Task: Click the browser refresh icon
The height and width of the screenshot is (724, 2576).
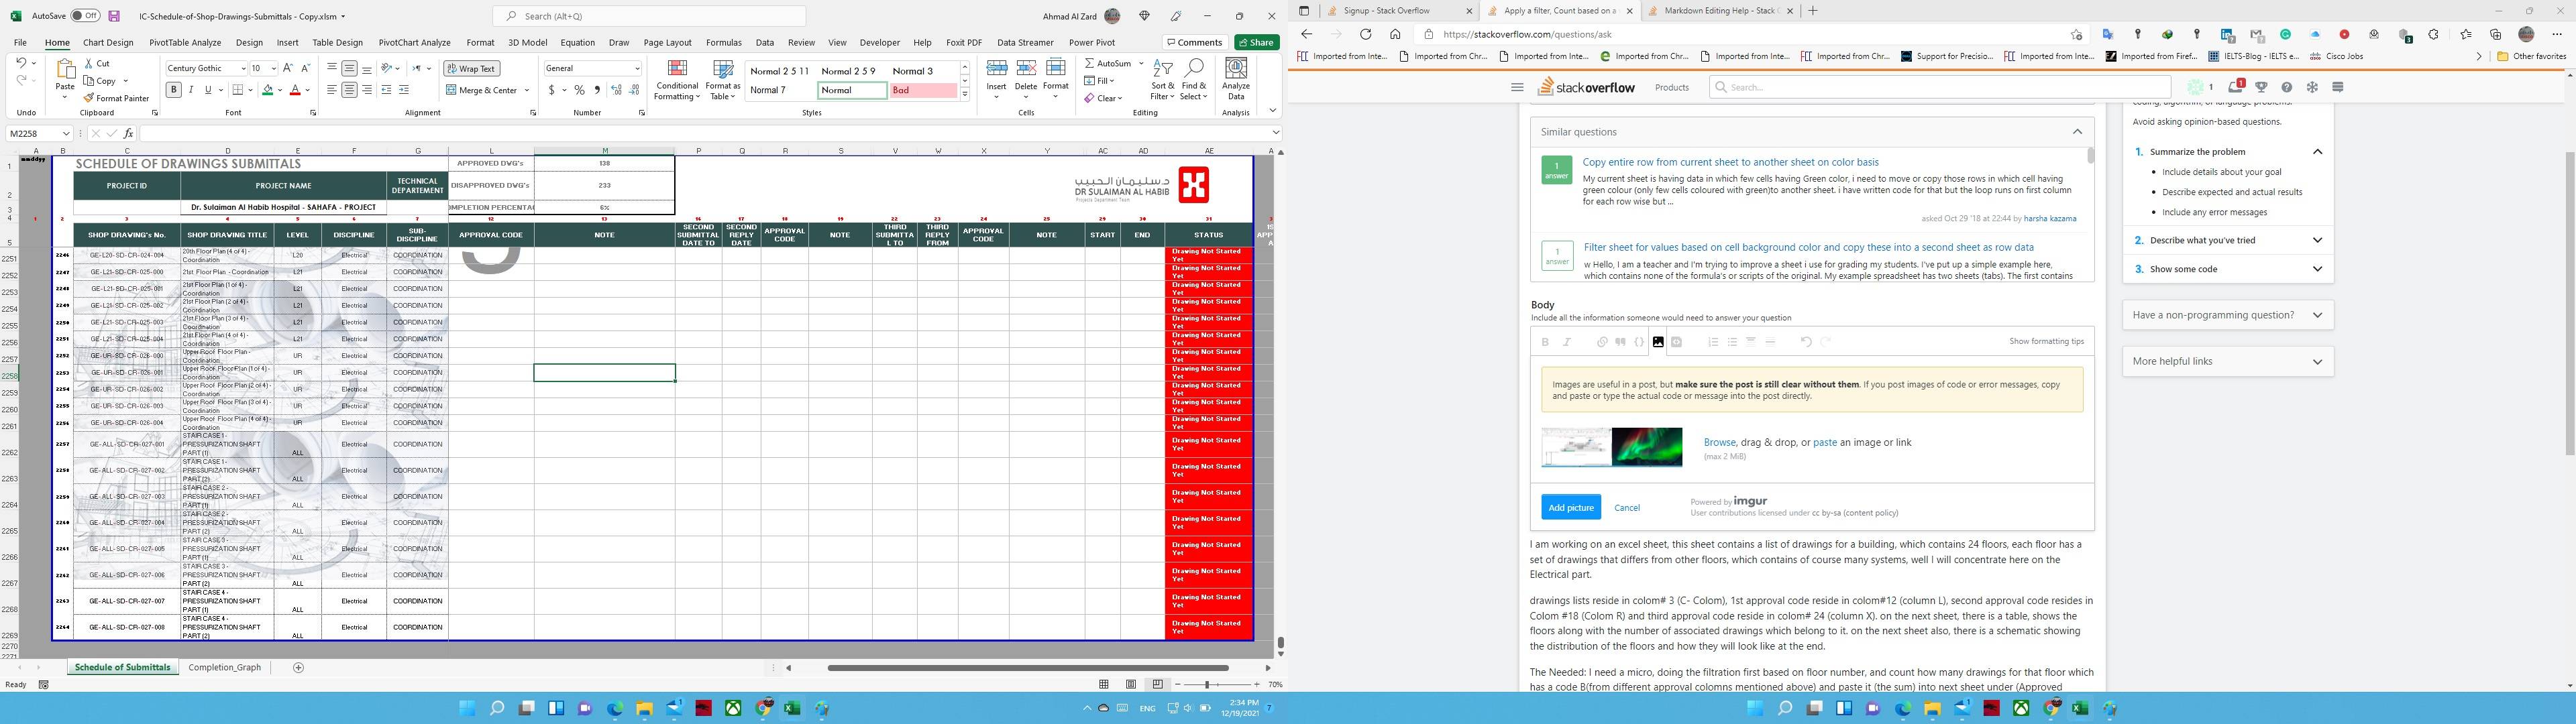Action: pos(1365,34)
